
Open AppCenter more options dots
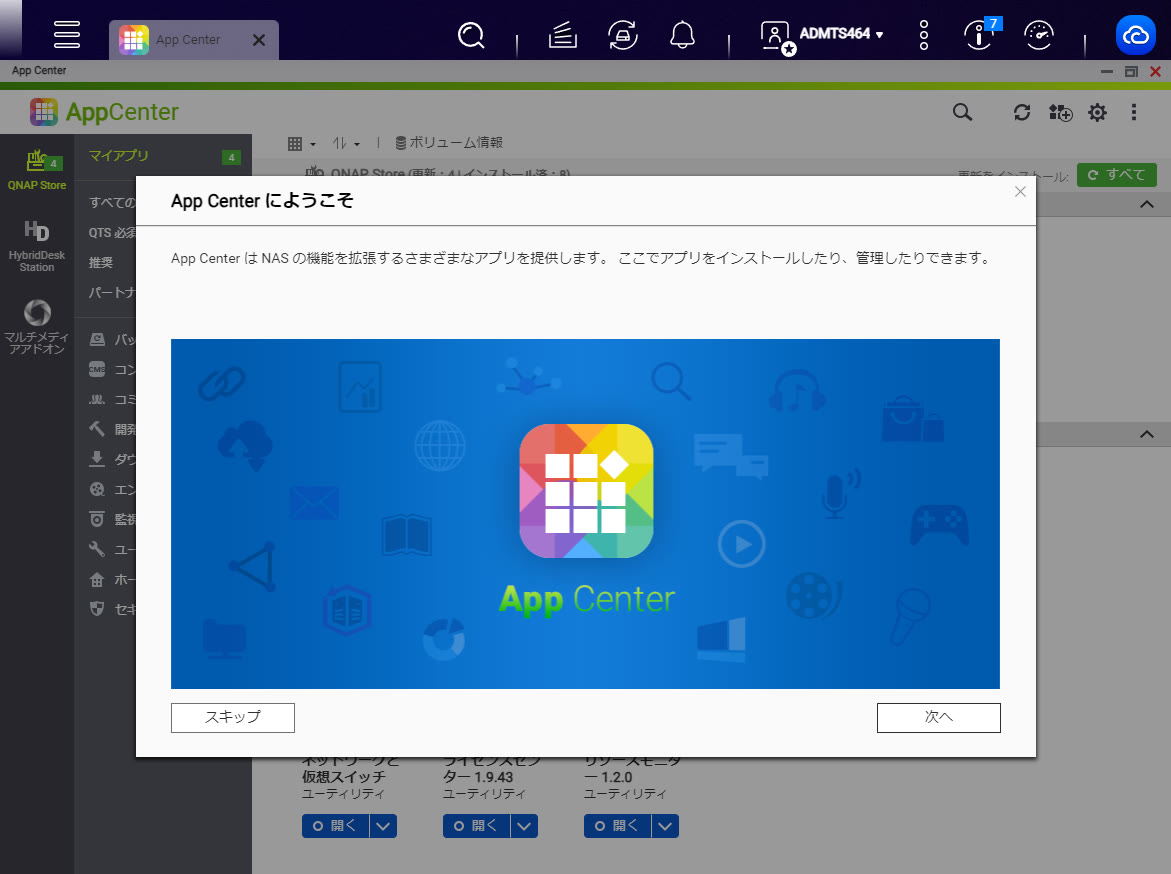click(x=1134, y=112)
